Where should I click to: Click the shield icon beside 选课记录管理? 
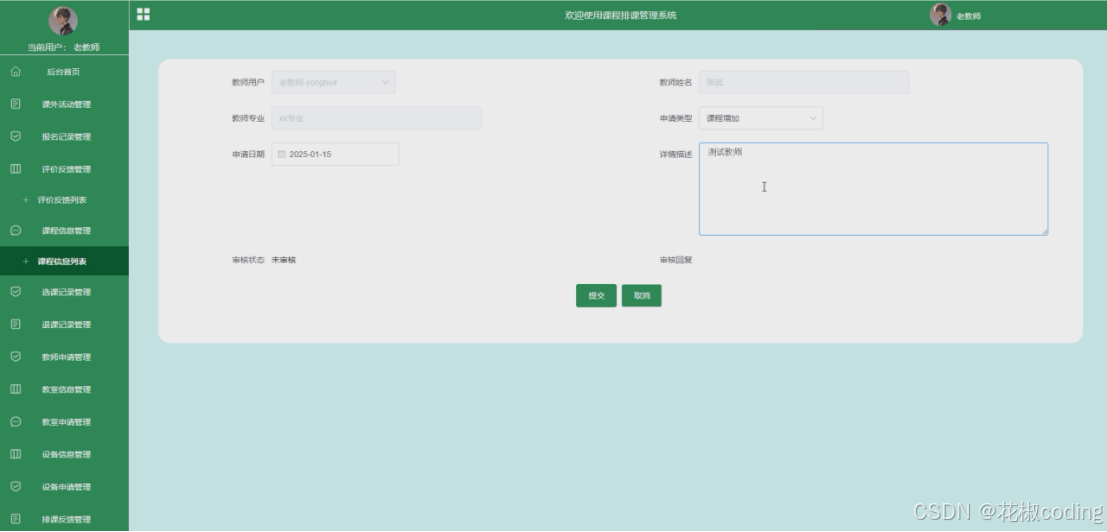(16, 291)
